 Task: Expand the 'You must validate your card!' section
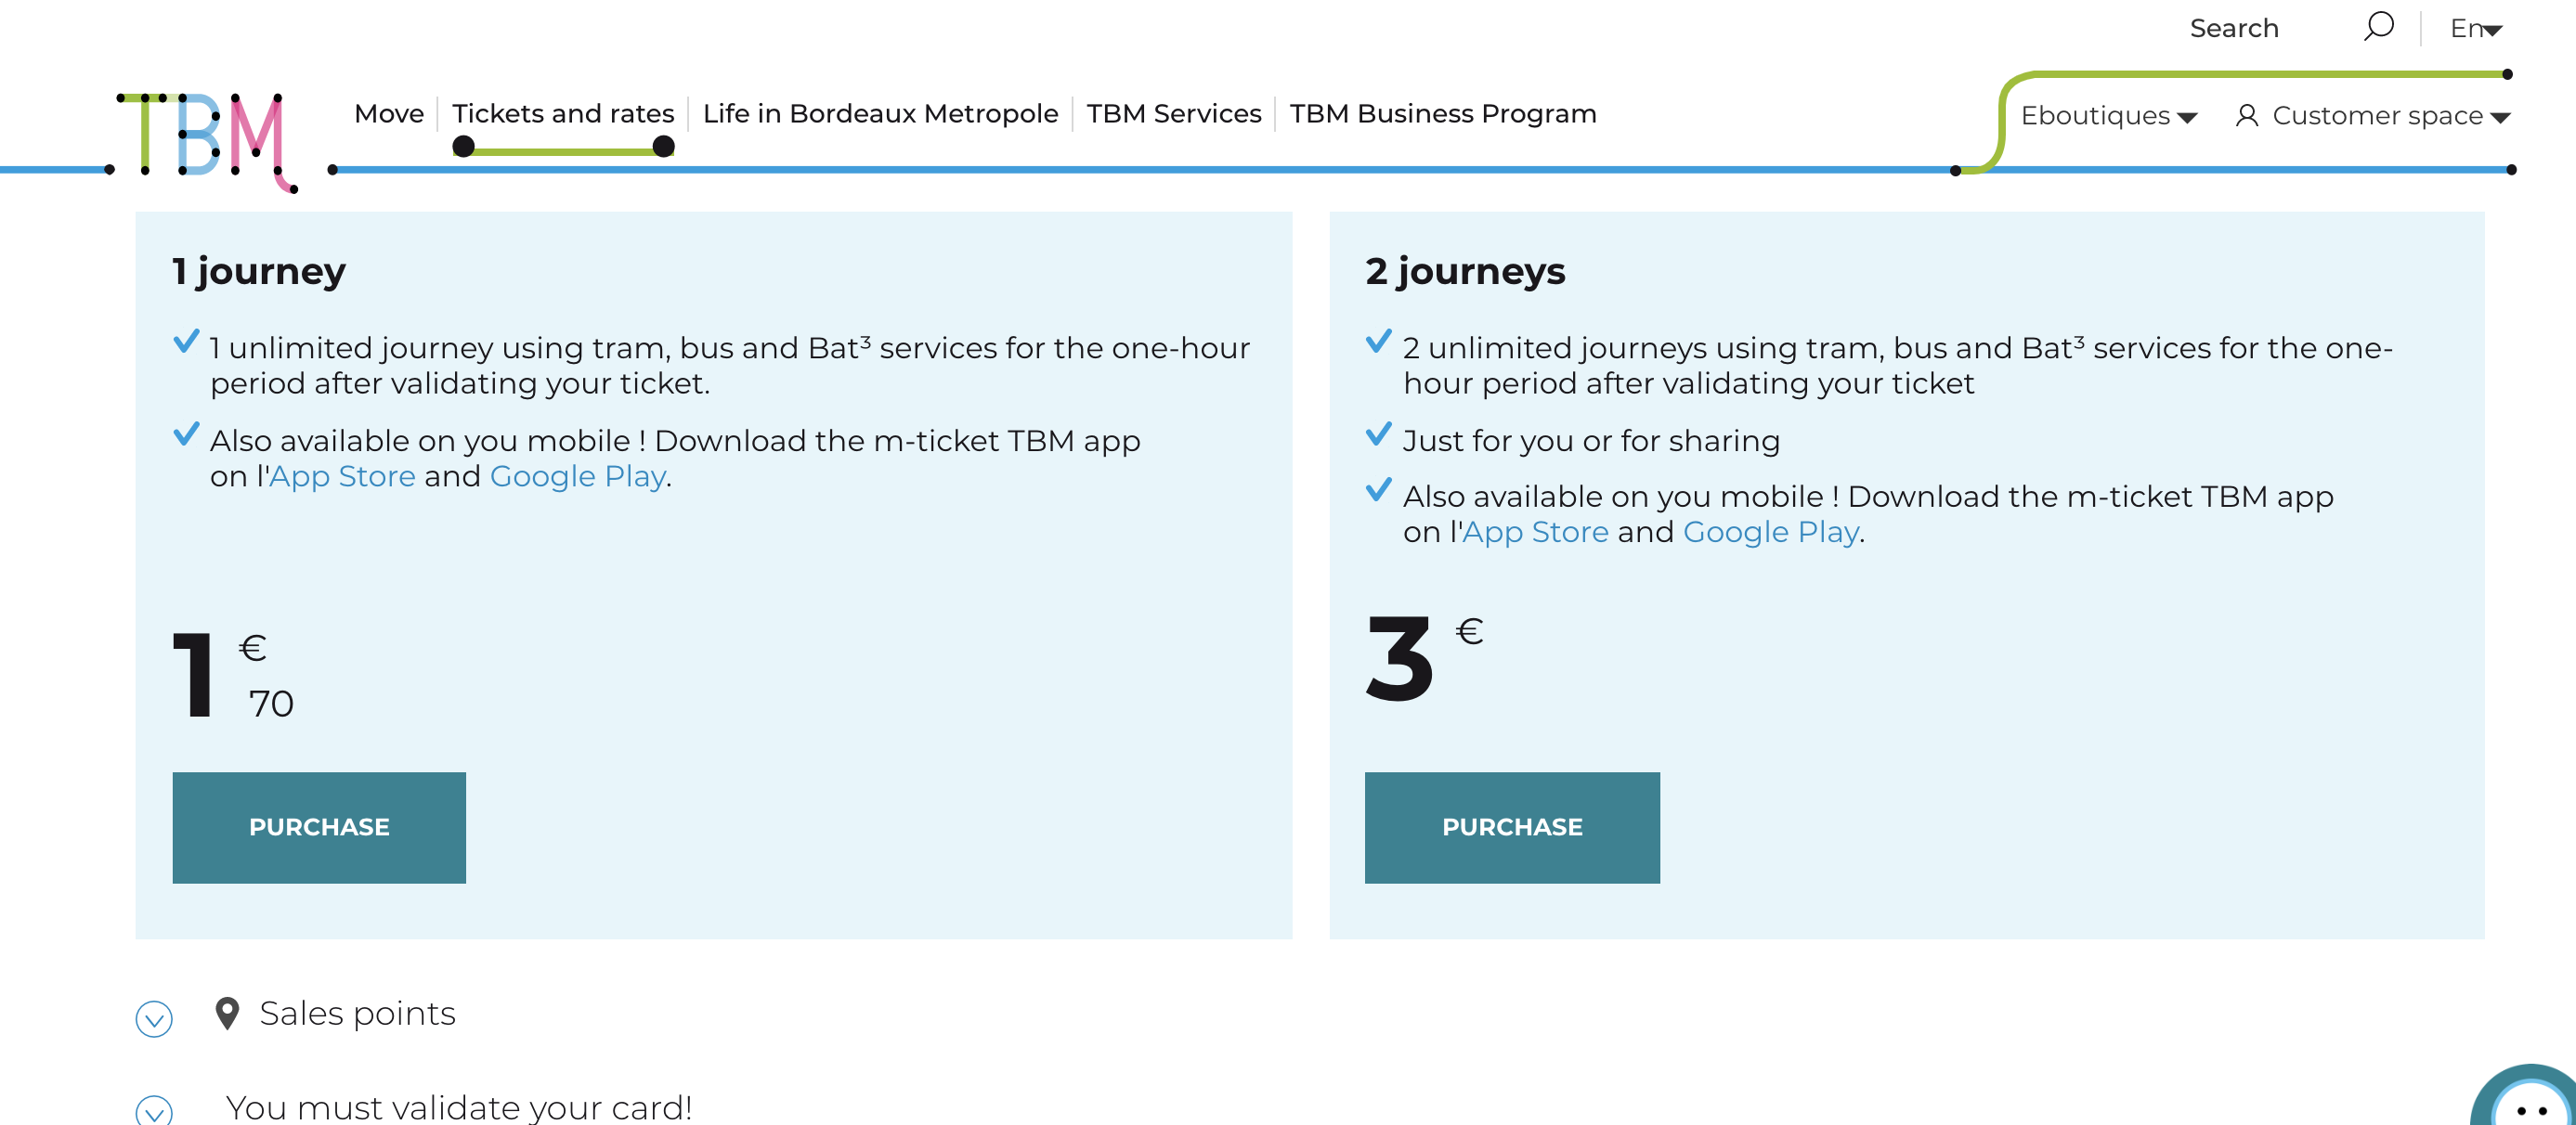[x=154, y=1110]
